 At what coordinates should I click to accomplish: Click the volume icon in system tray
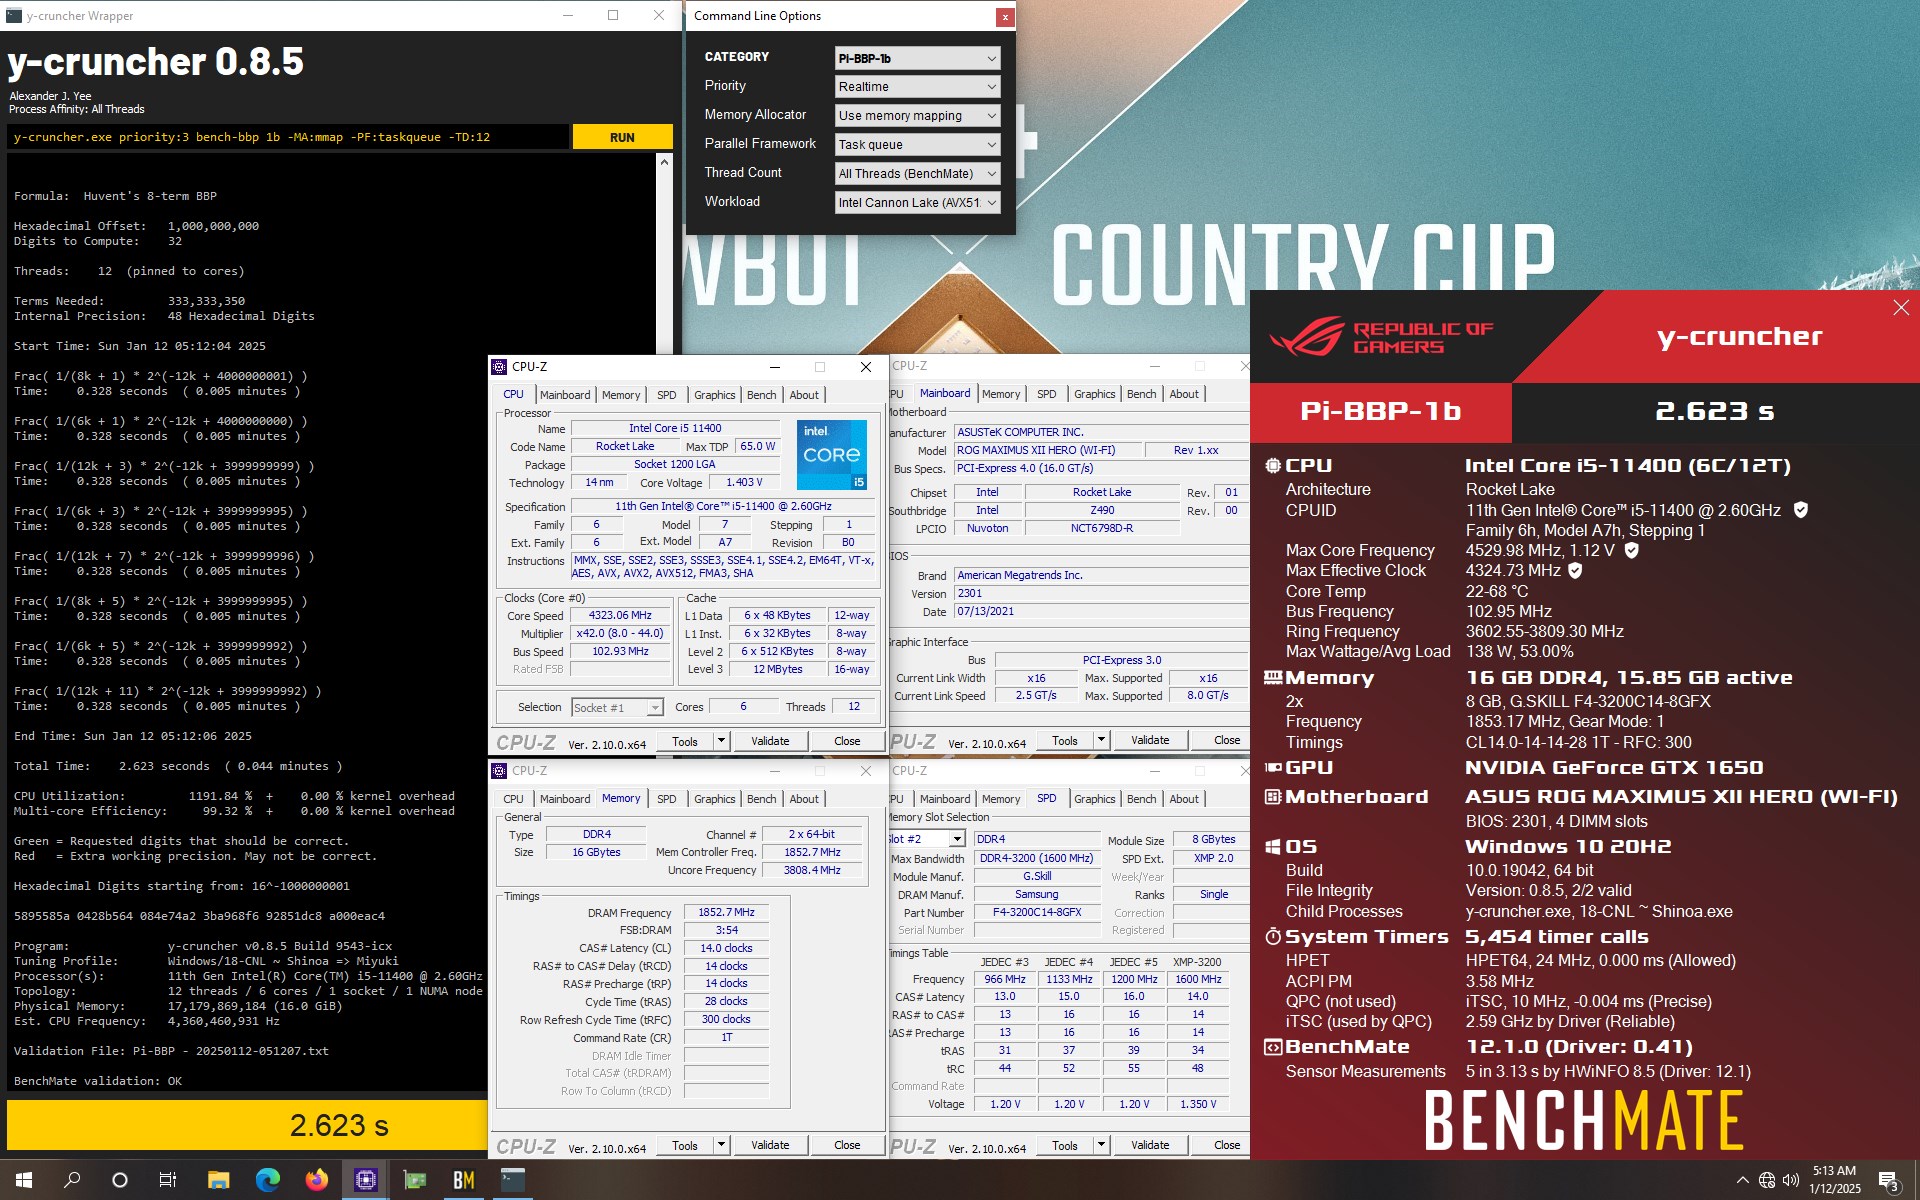(1791, 1180)
